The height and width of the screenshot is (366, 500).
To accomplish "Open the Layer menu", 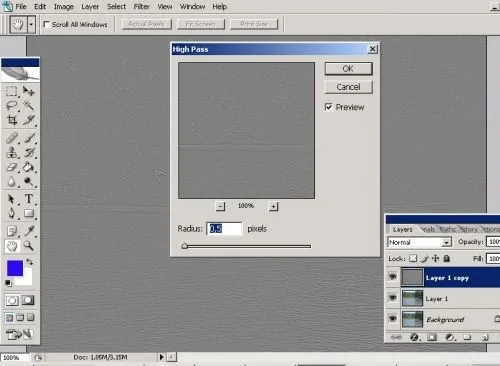I will click(x=90, y=7).
